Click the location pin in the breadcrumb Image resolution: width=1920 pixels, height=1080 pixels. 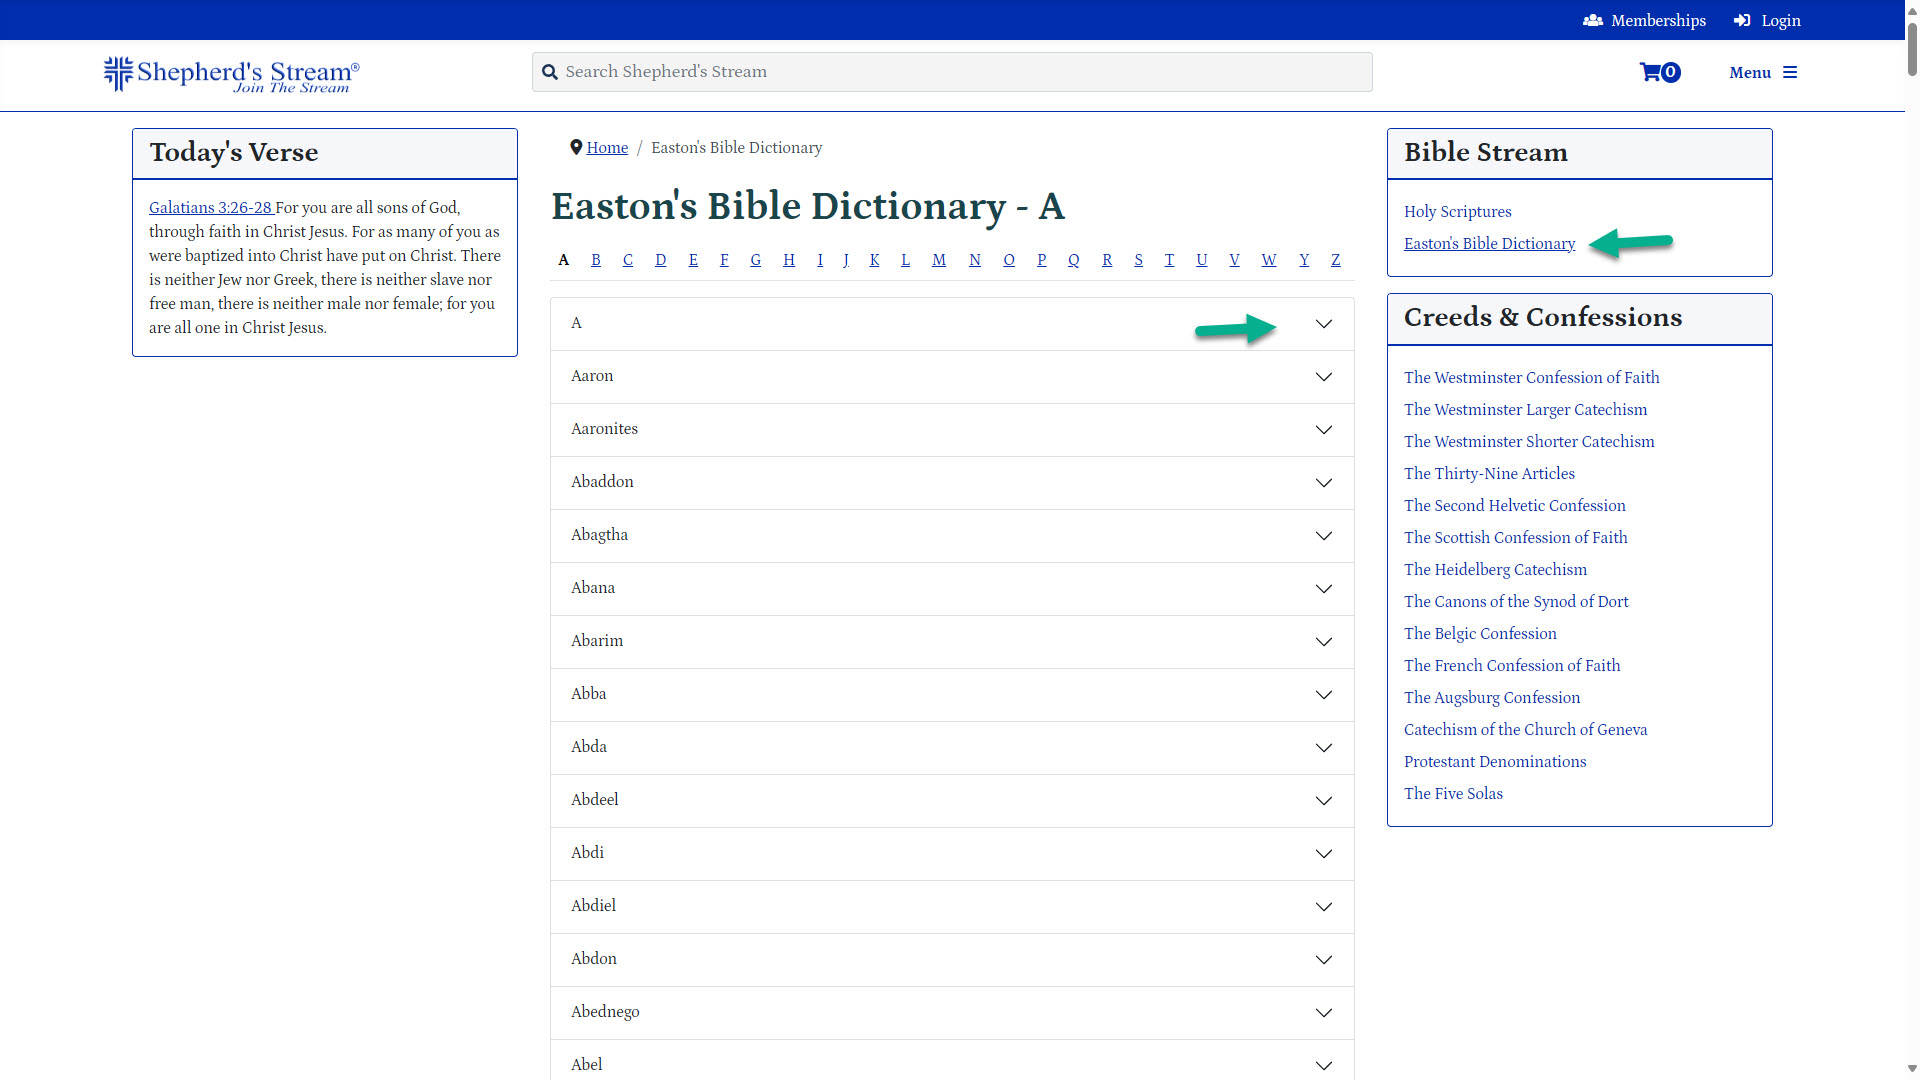575,147
